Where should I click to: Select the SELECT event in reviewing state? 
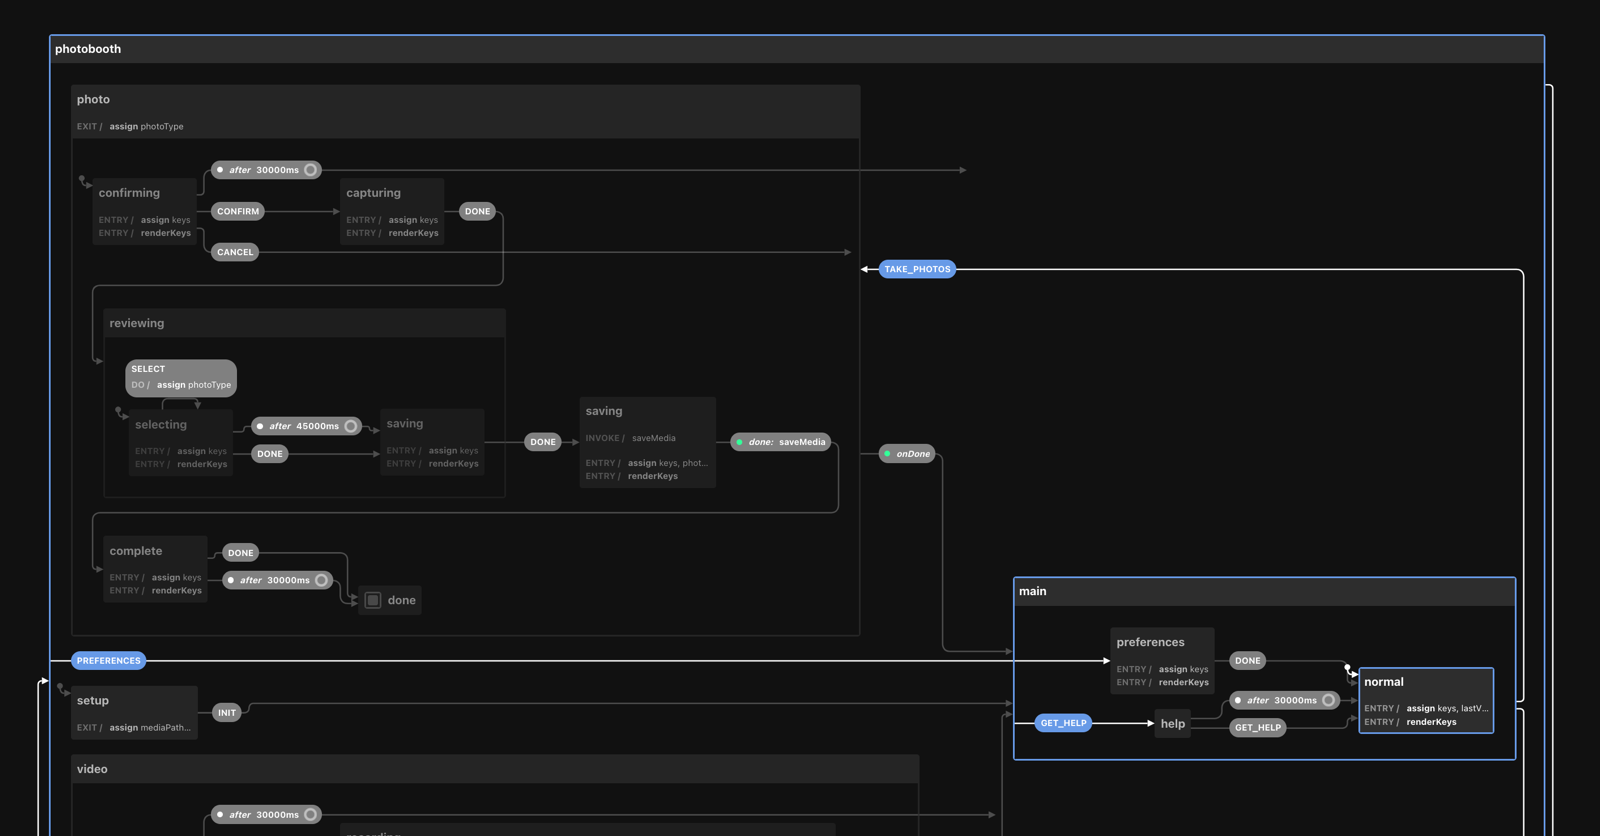tap(181, 377)
